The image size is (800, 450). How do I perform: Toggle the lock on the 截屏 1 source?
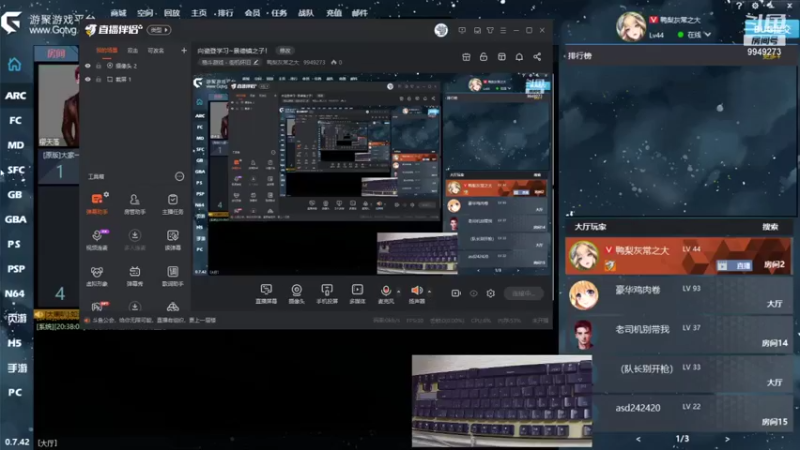[98, 80]
